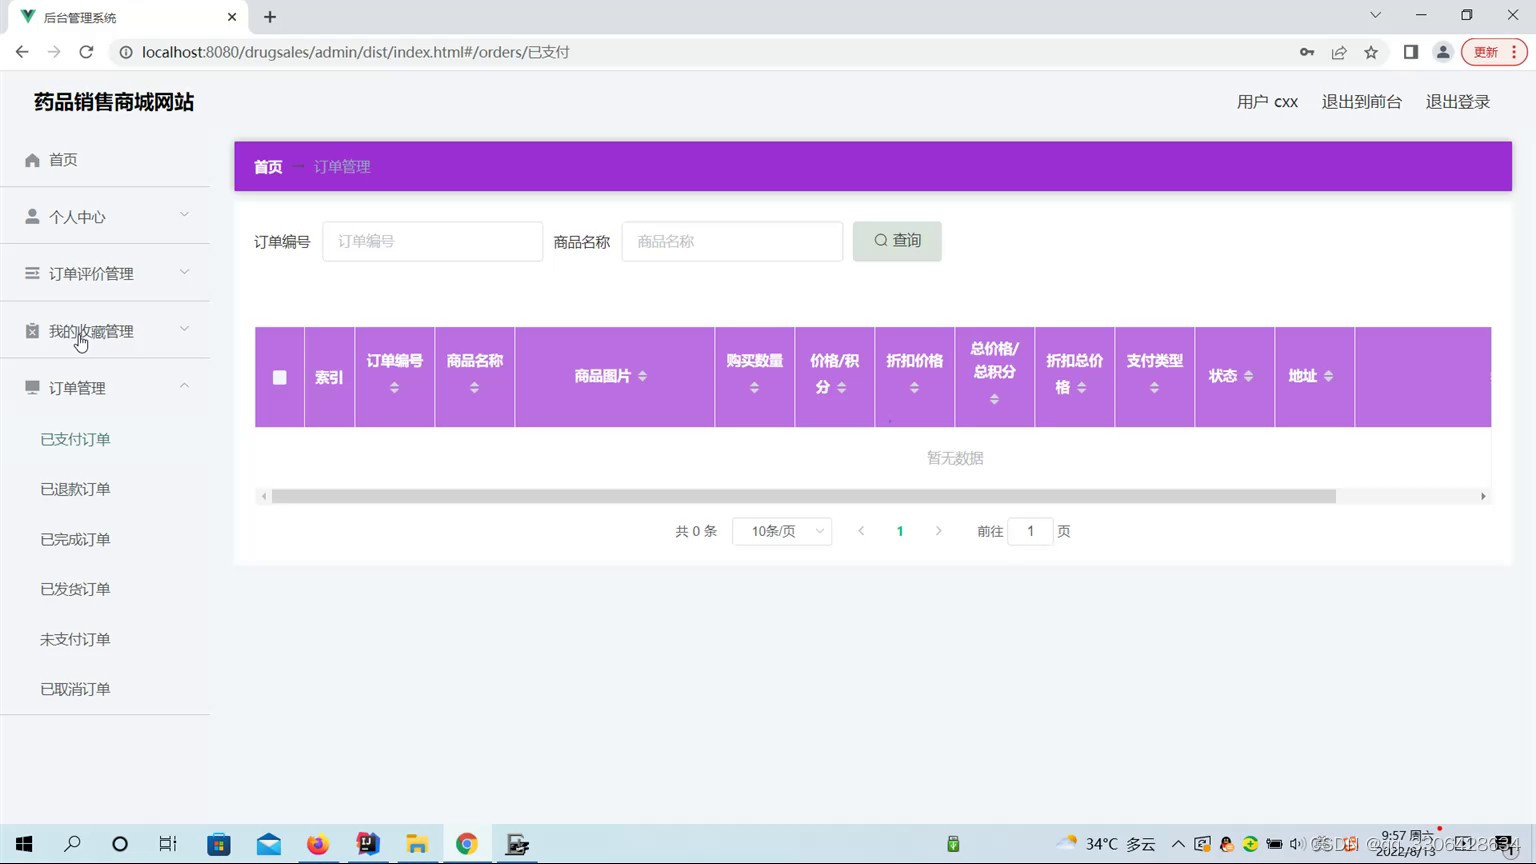Launch Microsoft Store from the taskbar

point(219,844)
